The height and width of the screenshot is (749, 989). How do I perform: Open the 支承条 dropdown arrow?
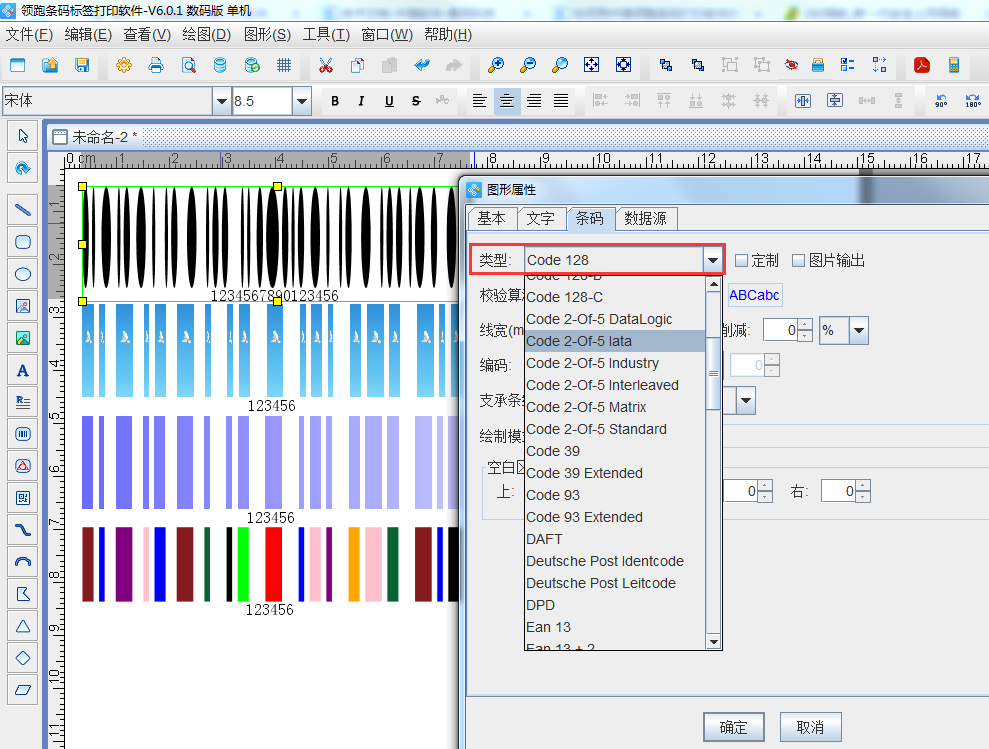pyautogui.click(x=746, y=401)
